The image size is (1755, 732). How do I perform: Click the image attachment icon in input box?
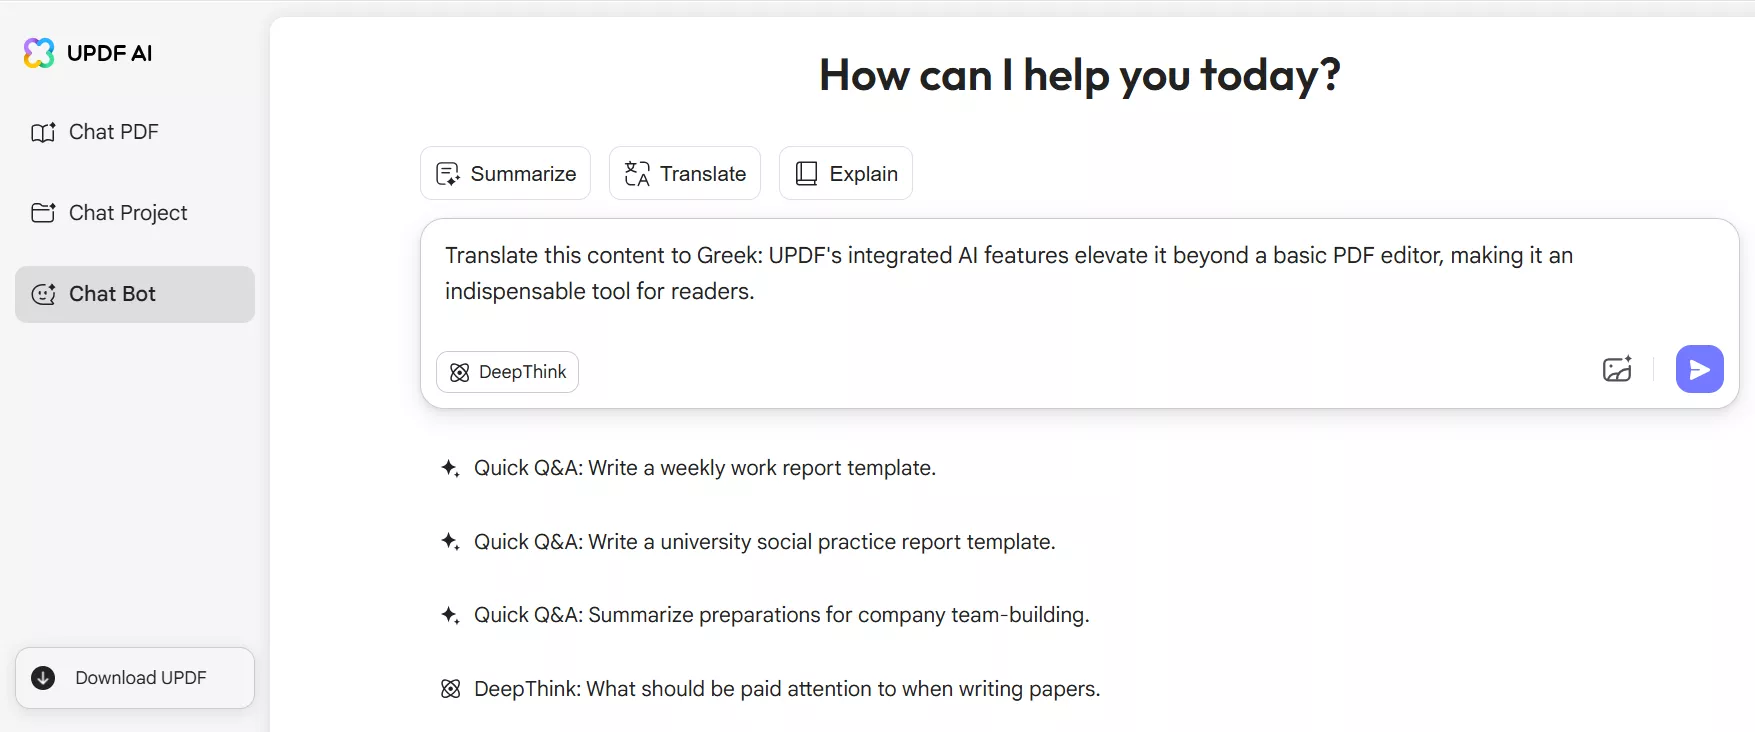tap(1617, 369)
